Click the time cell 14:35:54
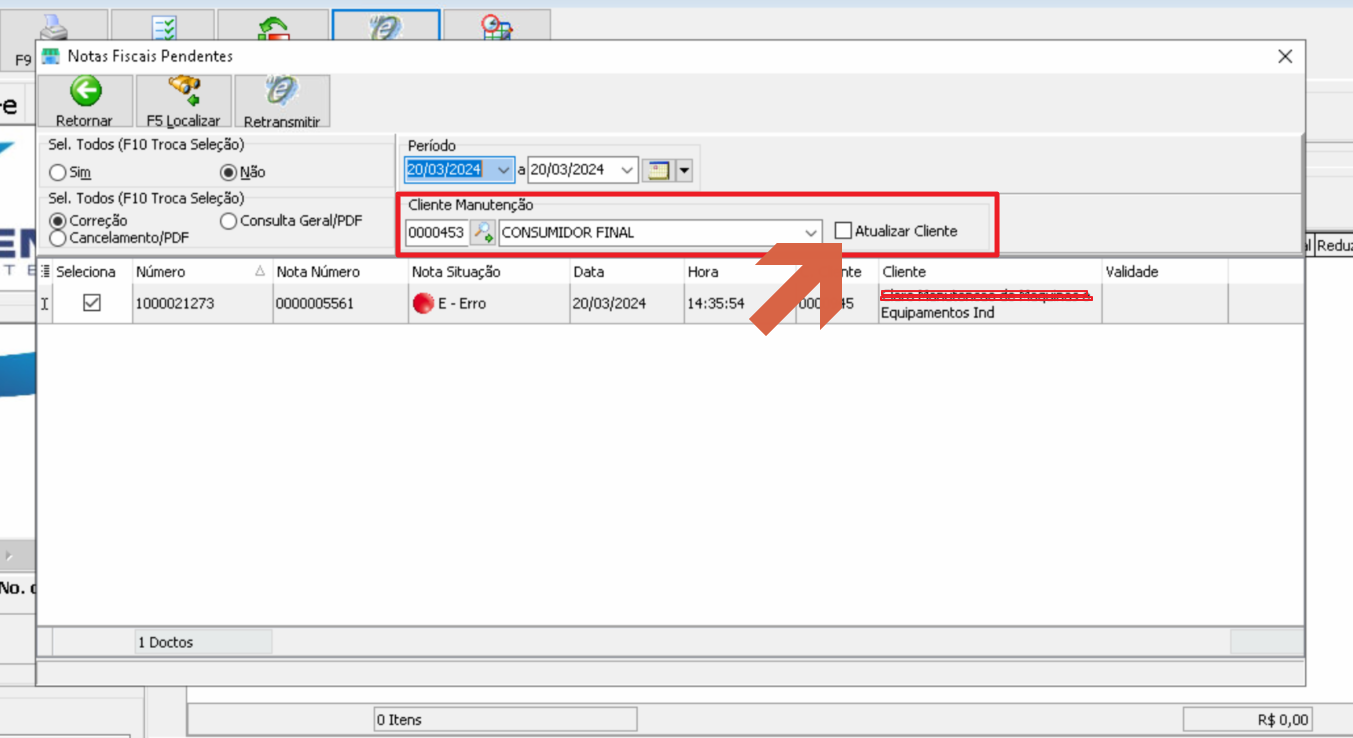The image size is (1353, 738). [739, 303]
